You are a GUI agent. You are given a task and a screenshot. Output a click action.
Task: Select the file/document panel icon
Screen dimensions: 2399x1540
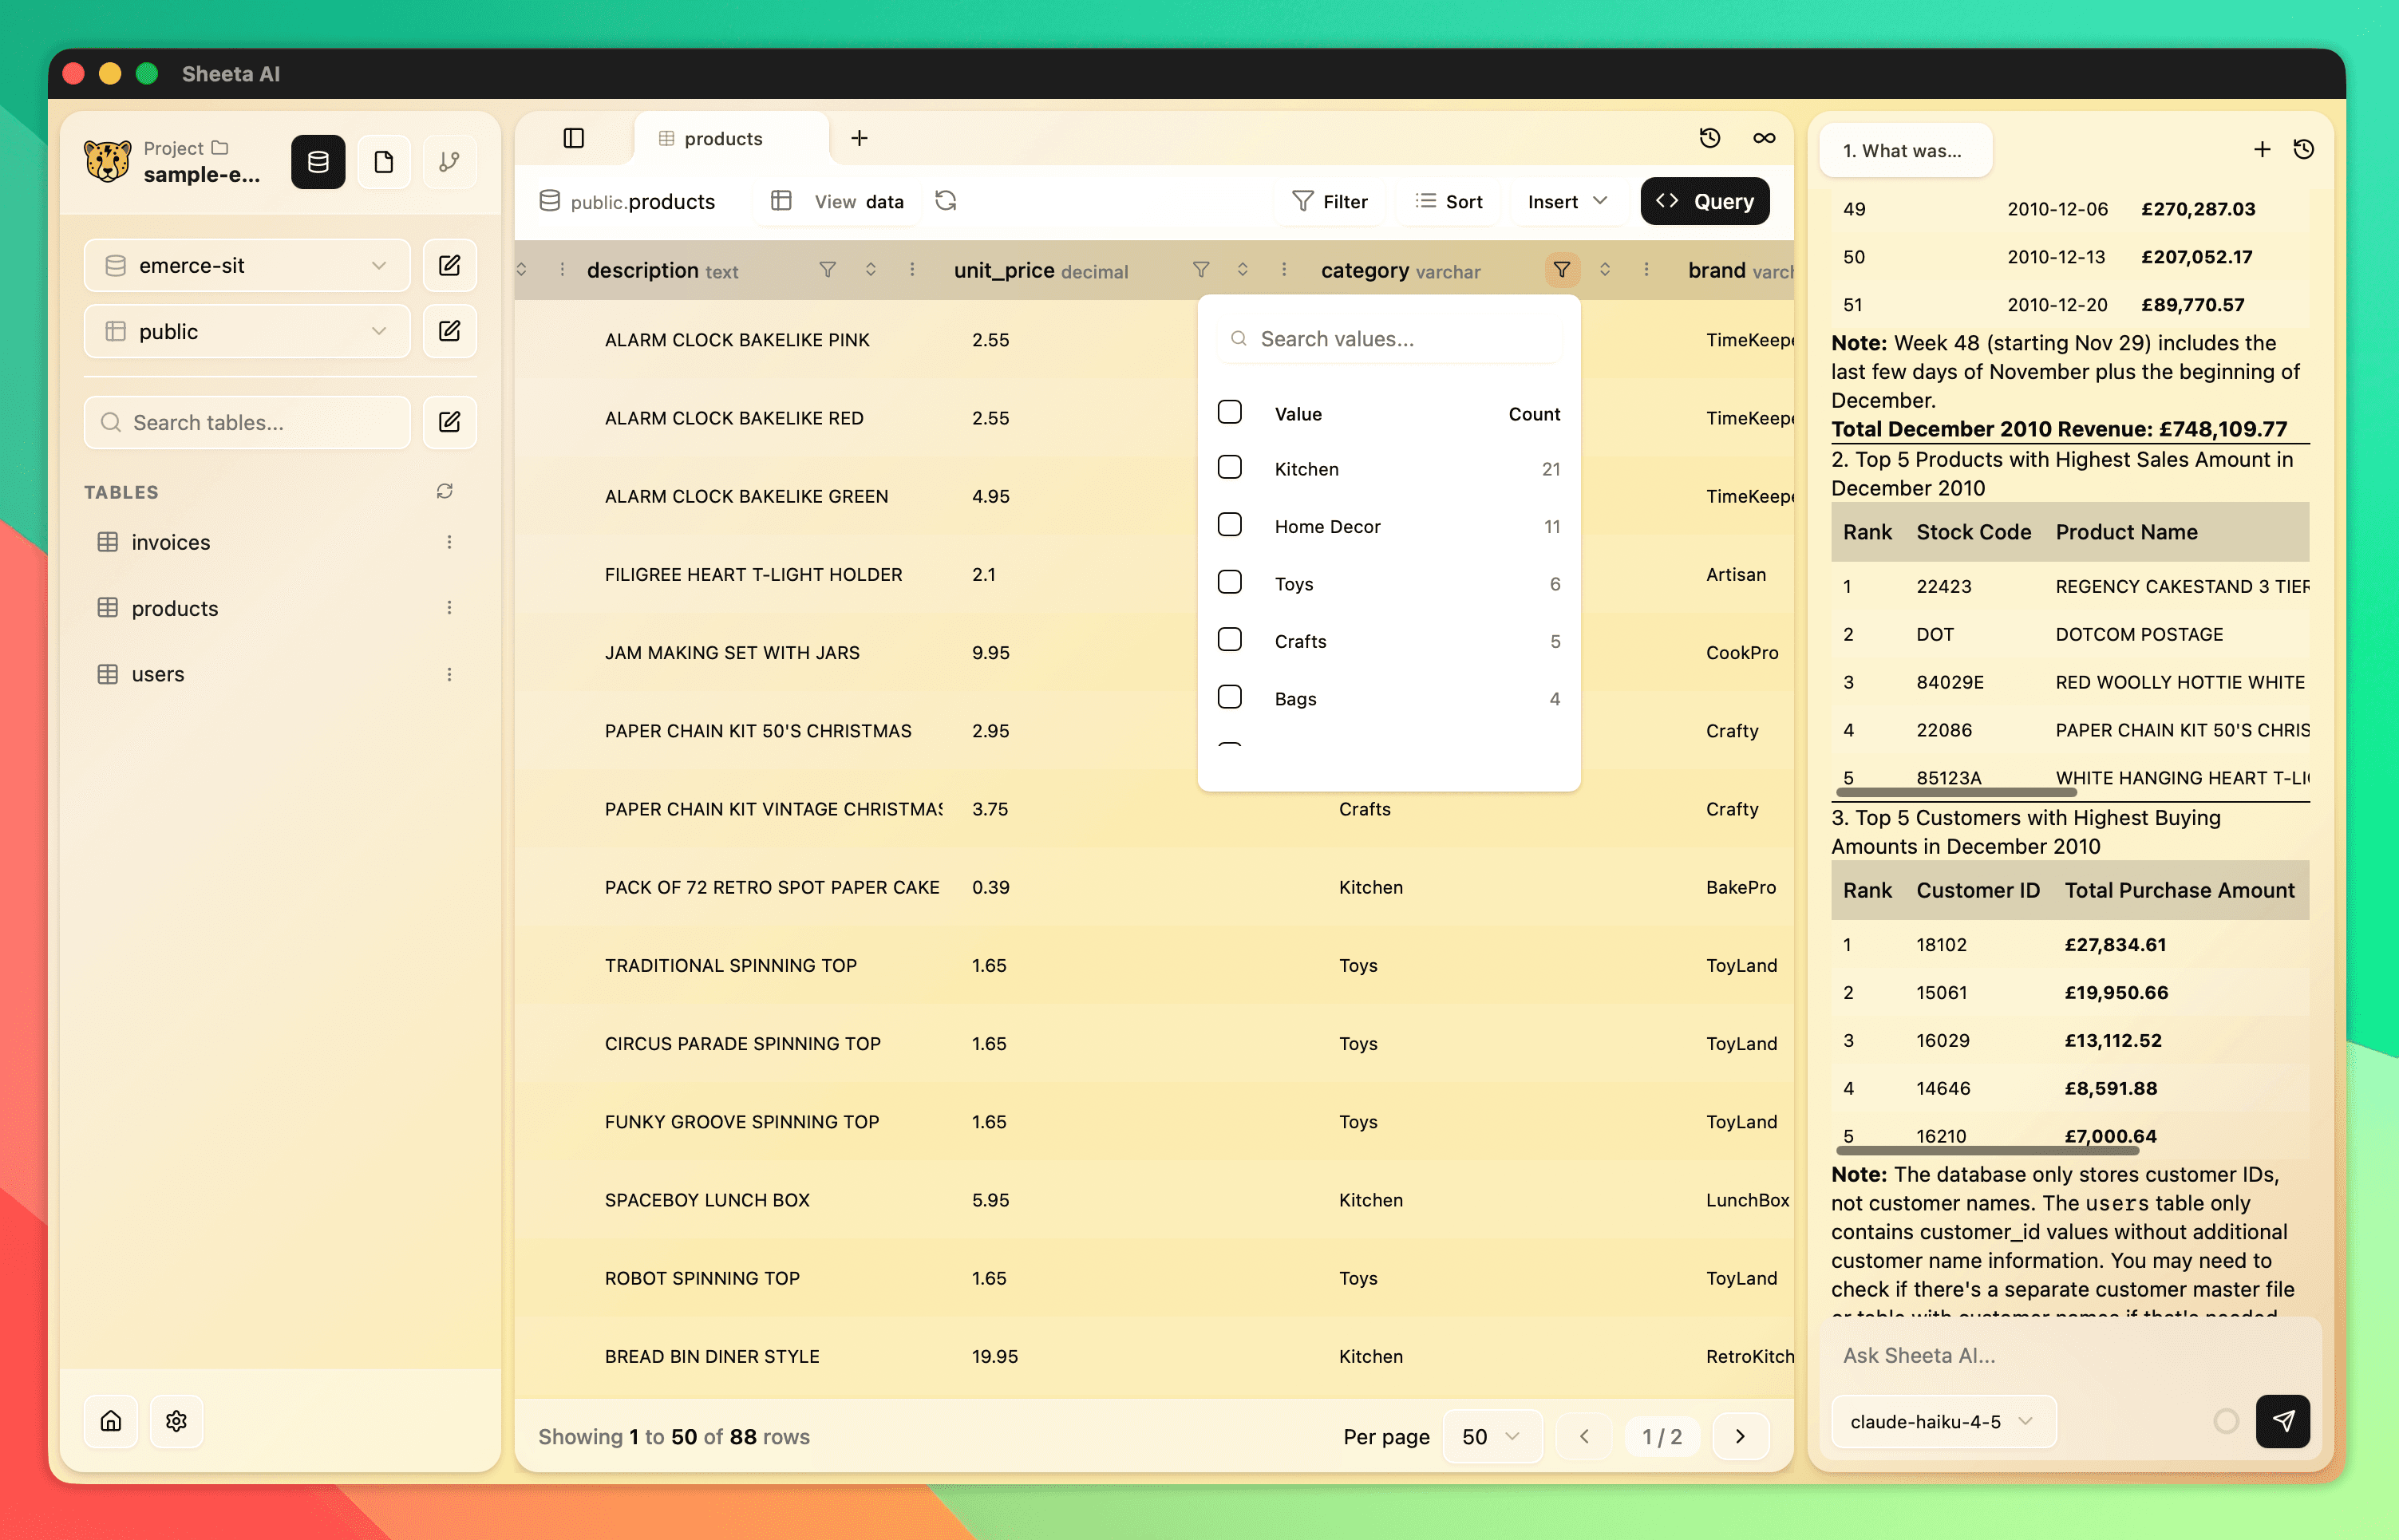pyautogui.click(x=384, y=161)
